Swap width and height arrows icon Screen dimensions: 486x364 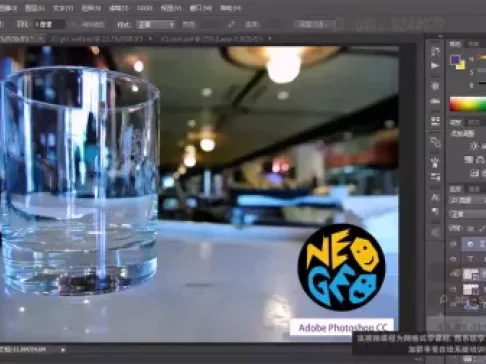(x=231, y=24)
